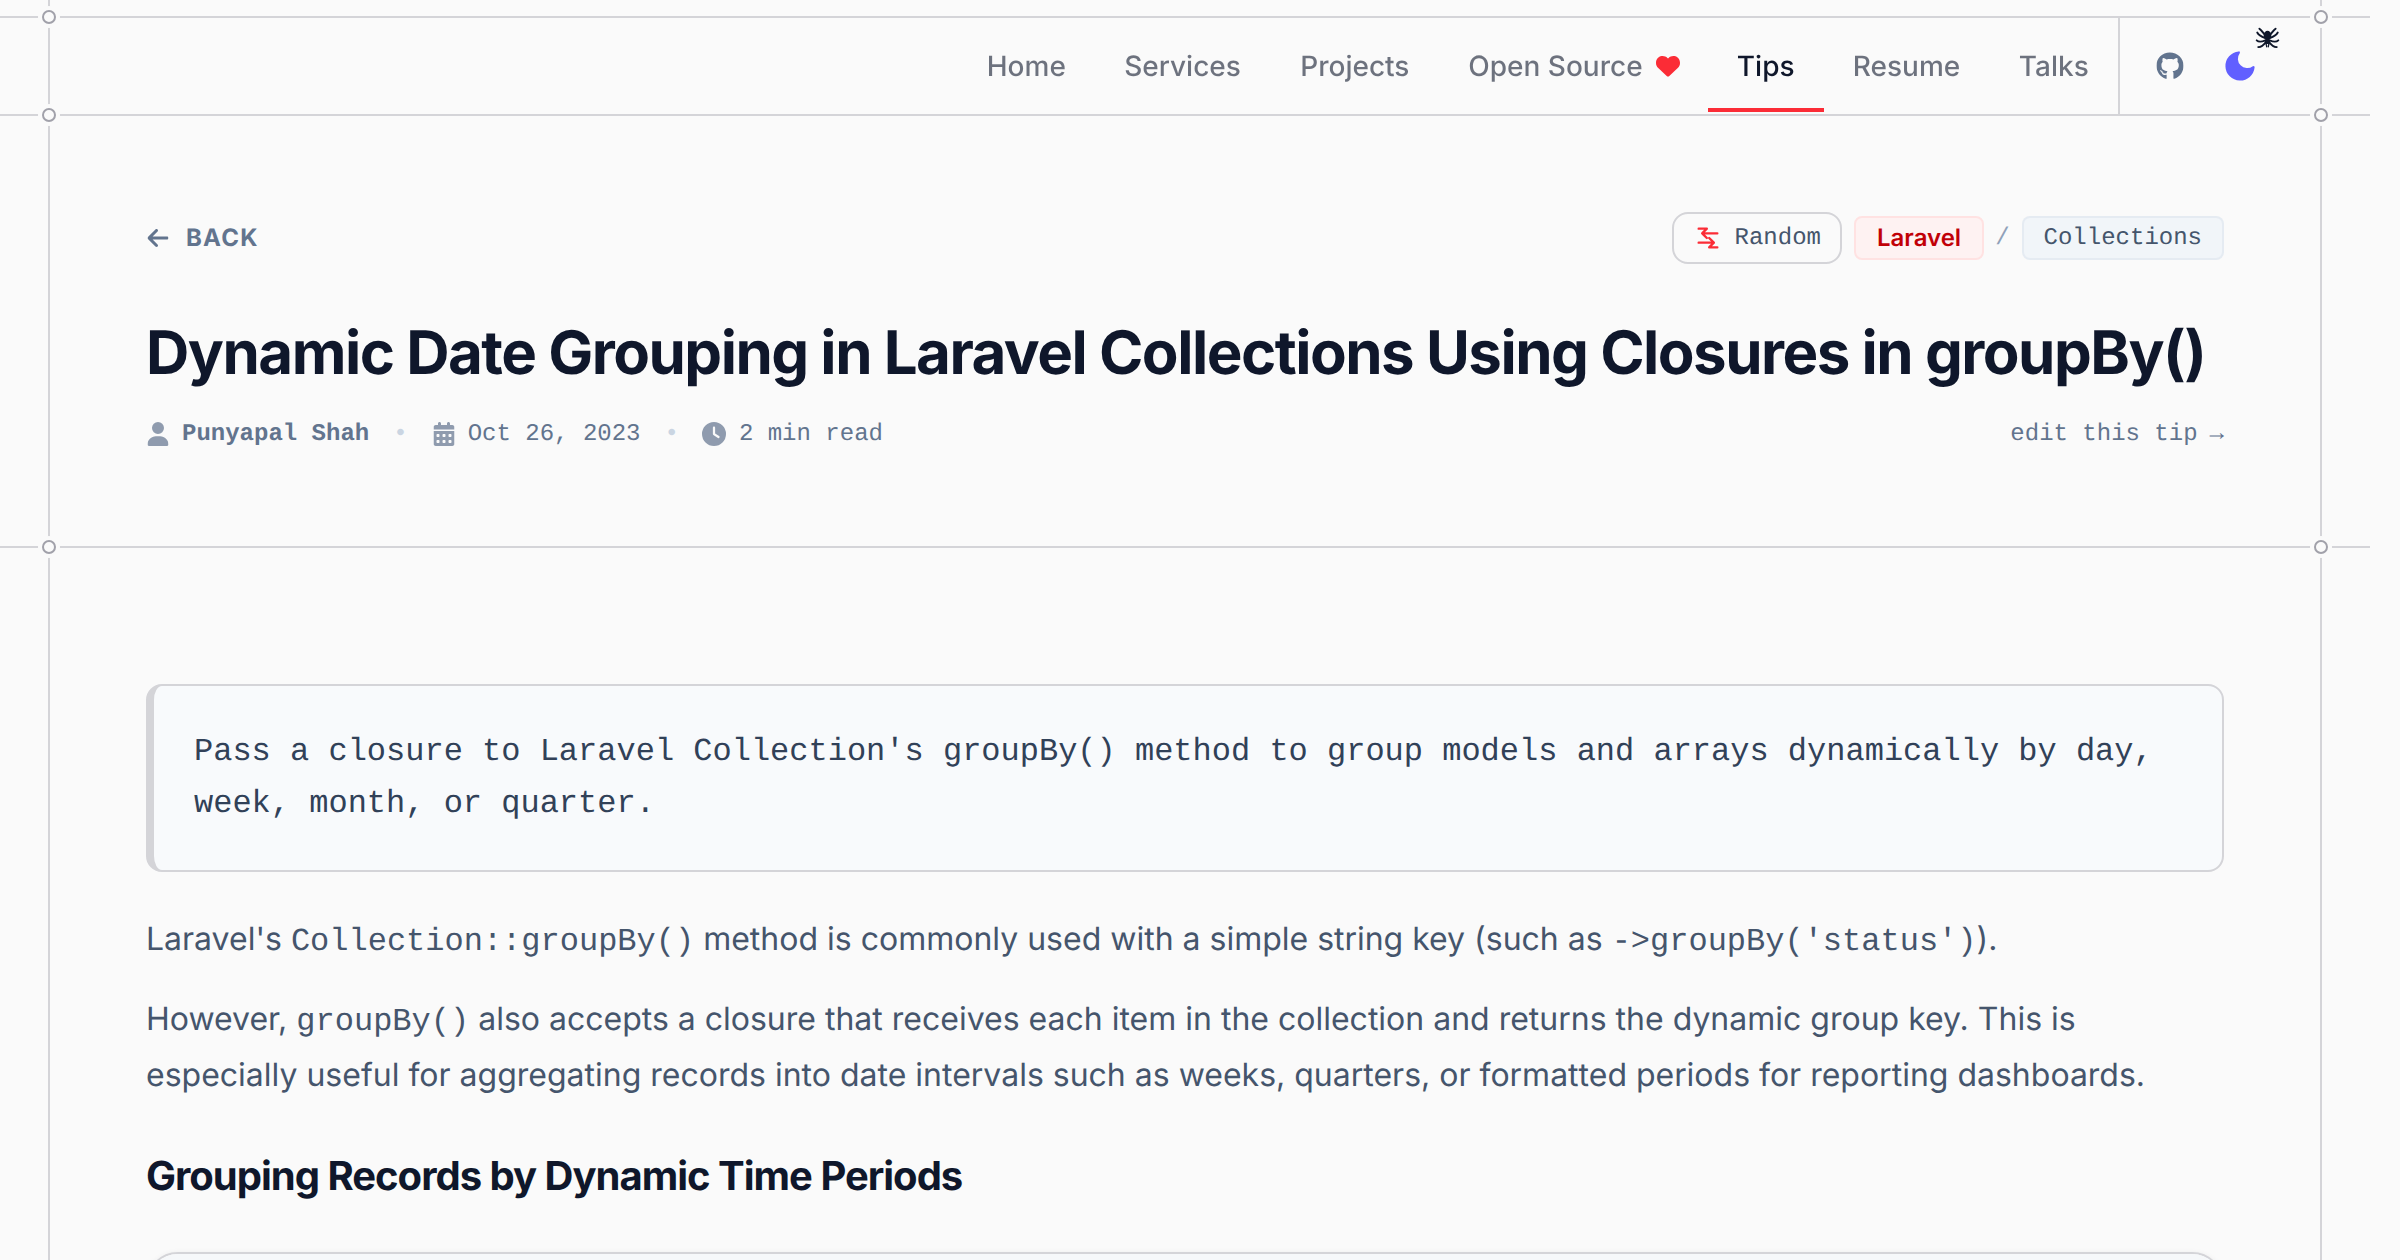Image resolution: width=2400 pixels, height=1260 pixels.
Task: Toggle dark mode moon icon
Action: pyautogui.click(x=2239, y=66)
